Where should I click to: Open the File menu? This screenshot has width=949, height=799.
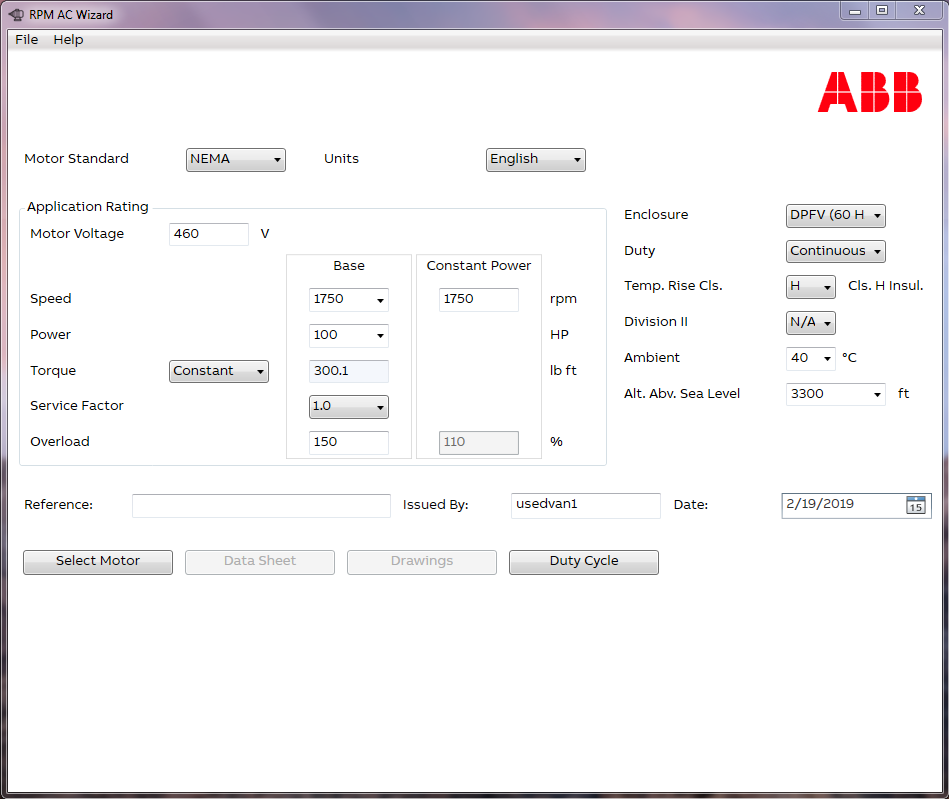(27, 40)
